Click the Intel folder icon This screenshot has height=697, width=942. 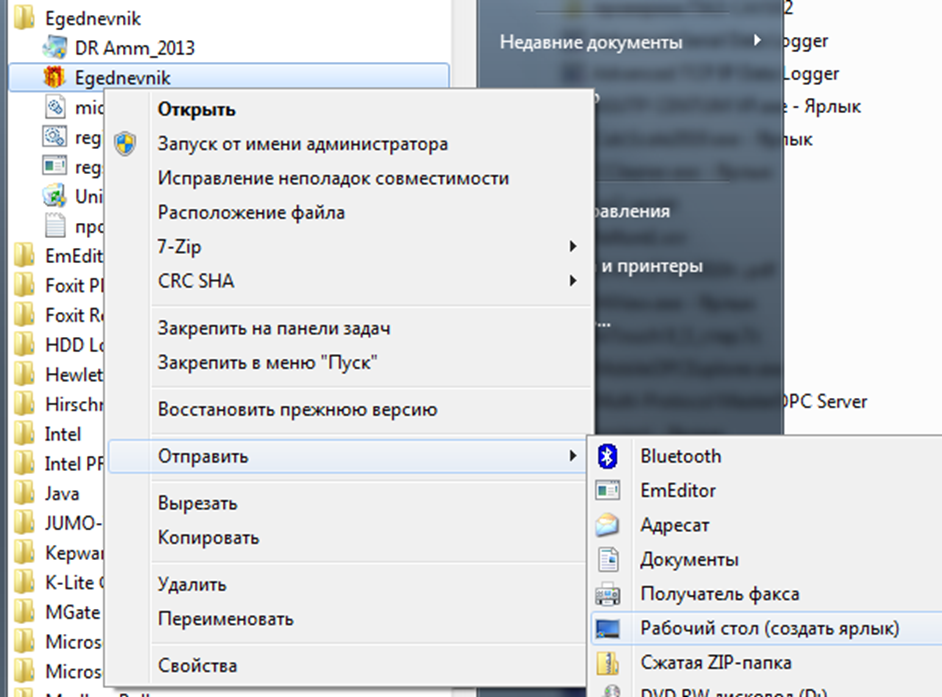coord(25,434)
